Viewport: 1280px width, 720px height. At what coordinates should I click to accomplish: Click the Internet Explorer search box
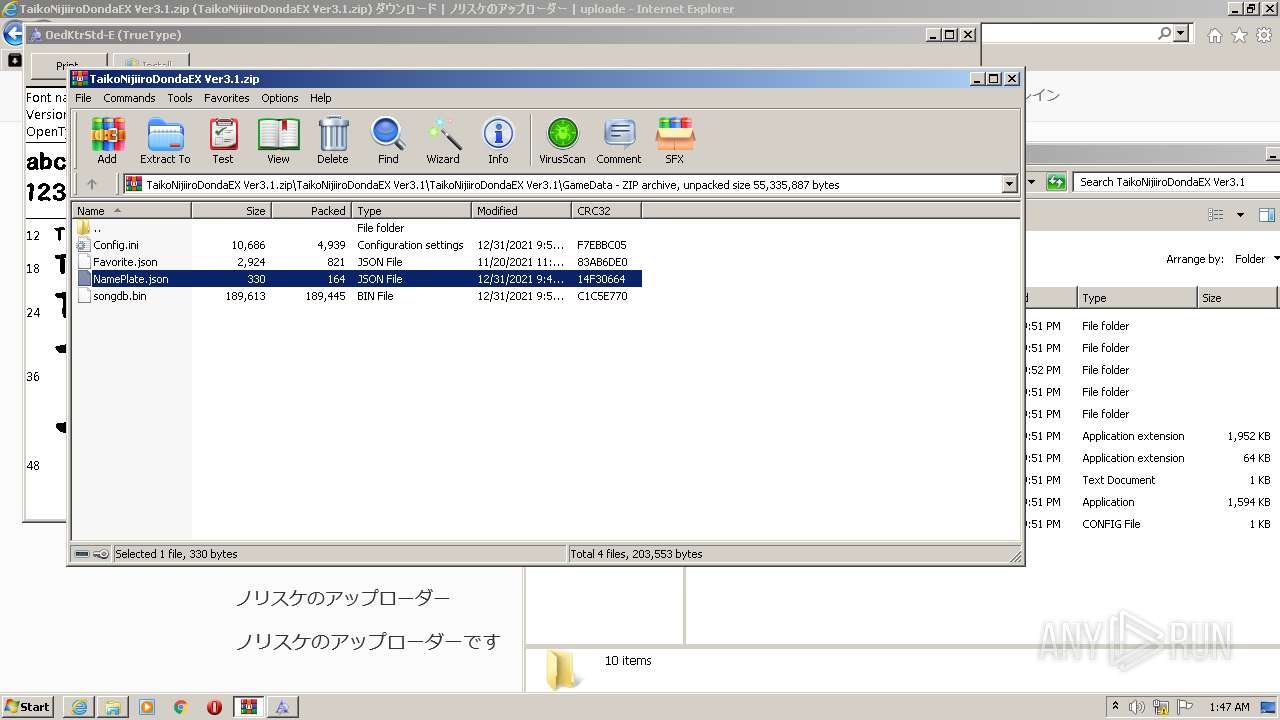coord(1069,34)
